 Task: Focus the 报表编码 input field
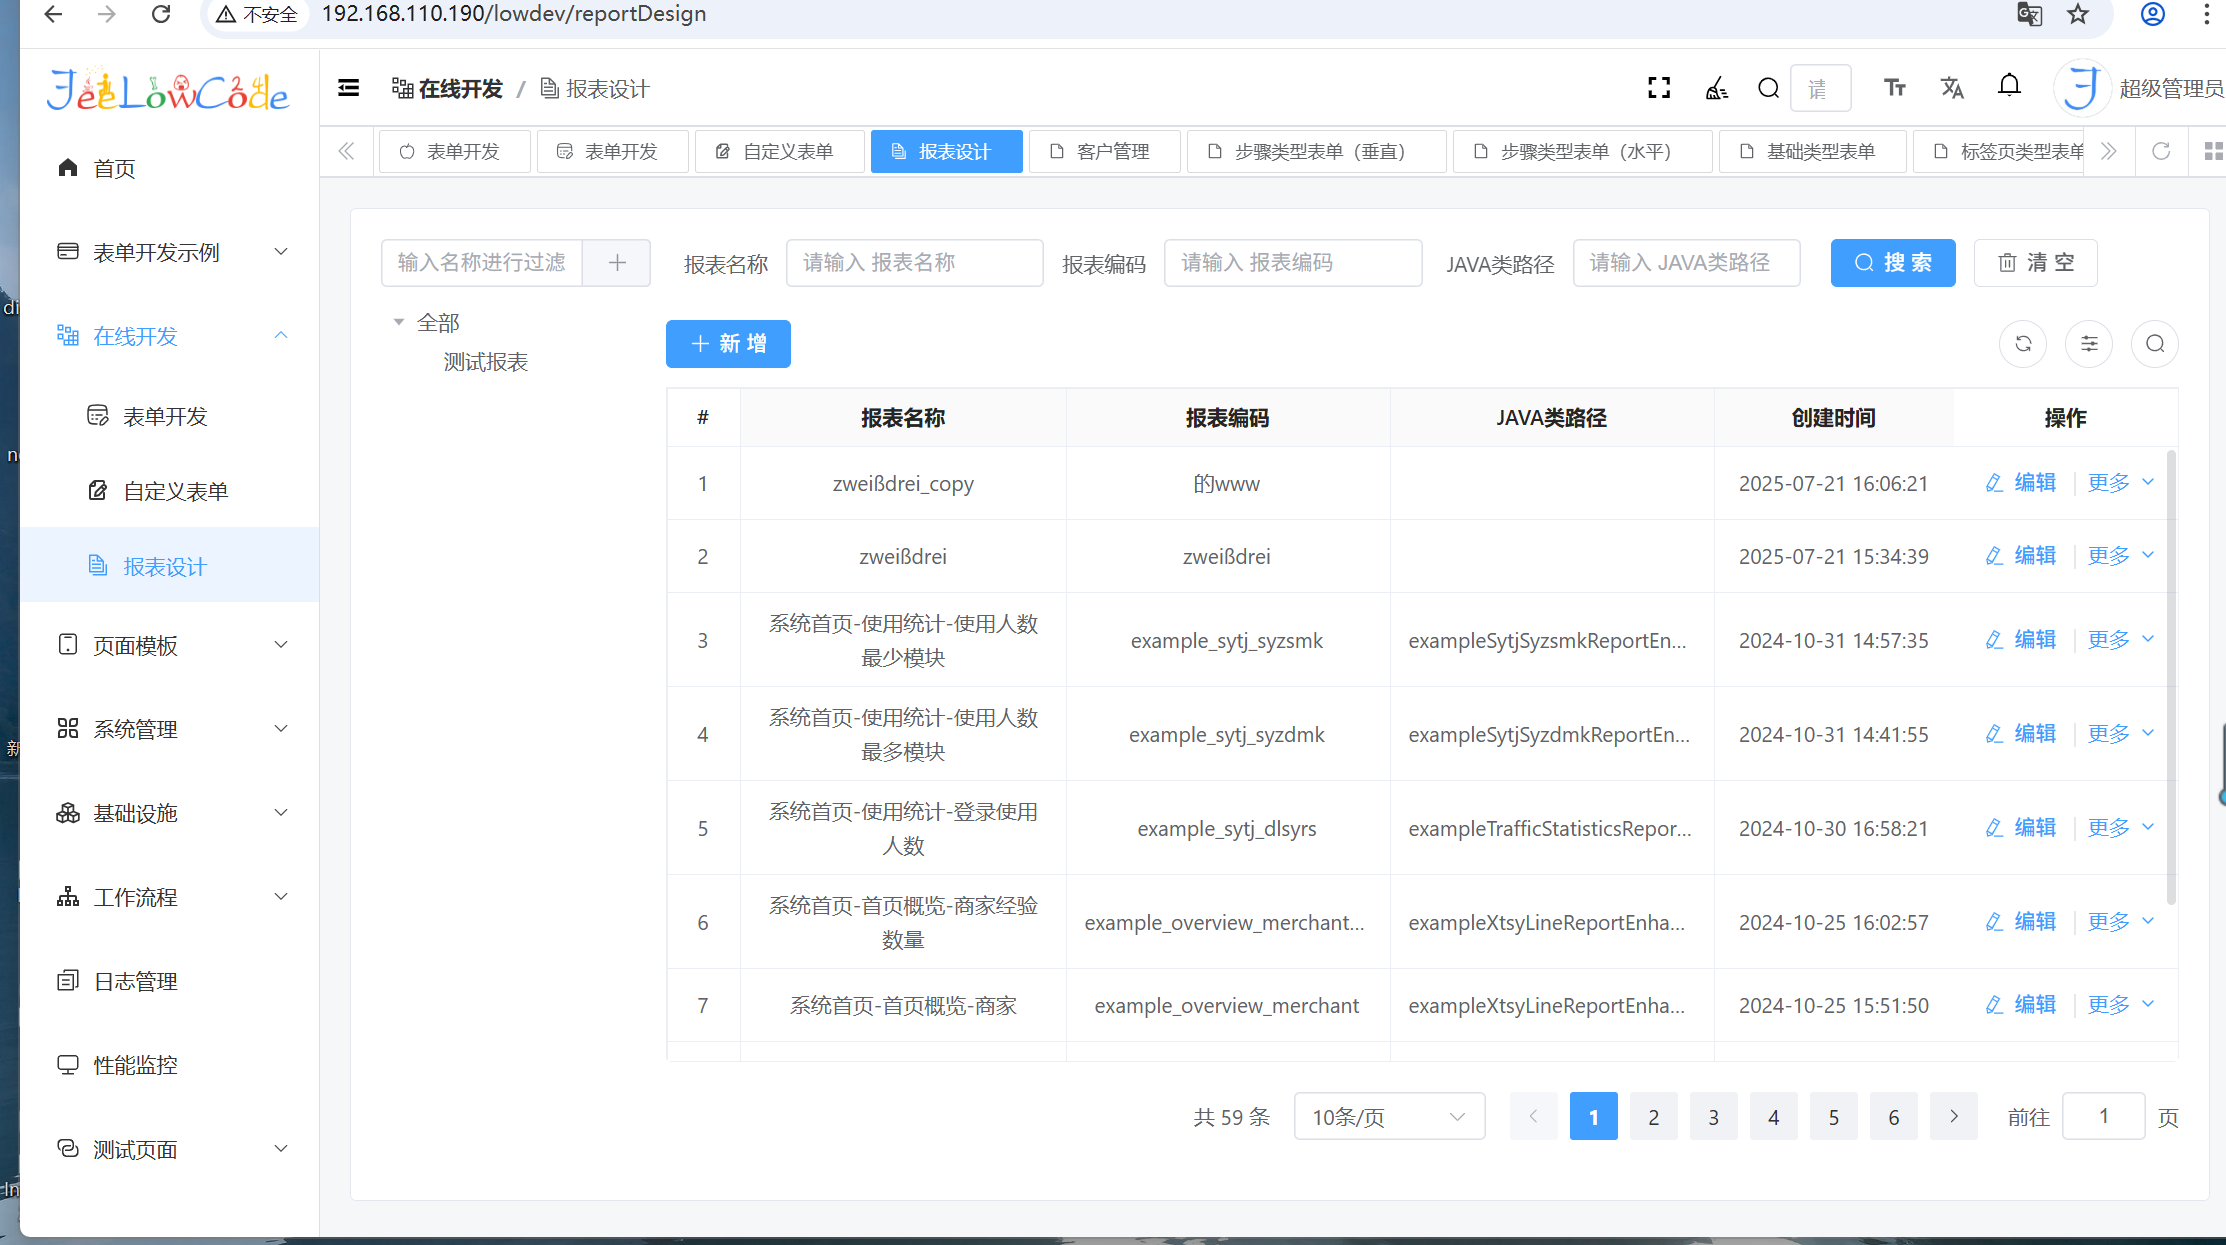click(x=1292, y=263)
